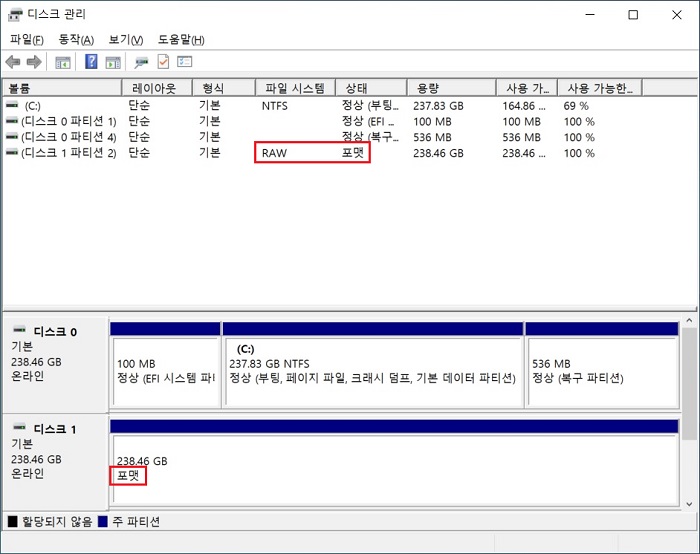Click the disk pane scroll up arrow

click(x=689, y=321)
